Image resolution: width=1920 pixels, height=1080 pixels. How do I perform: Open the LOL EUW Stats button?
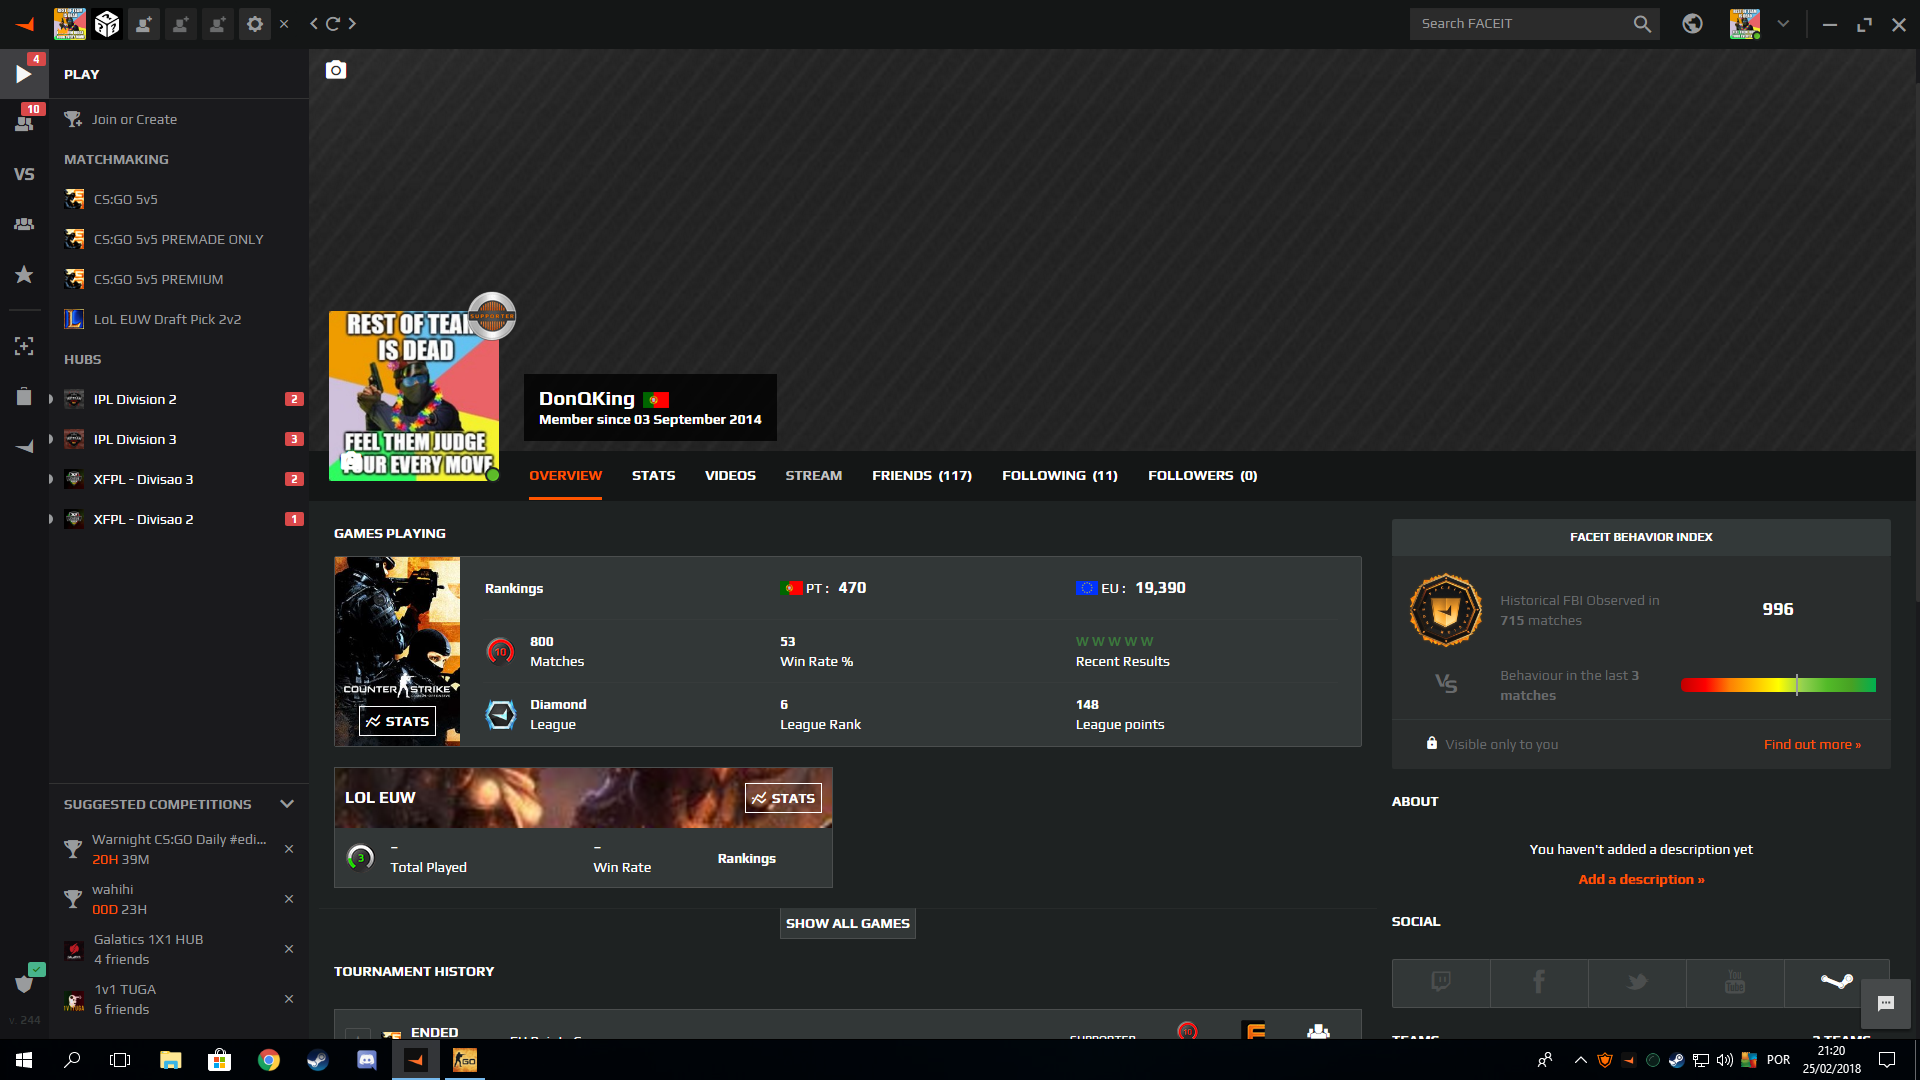pos(783,798)
